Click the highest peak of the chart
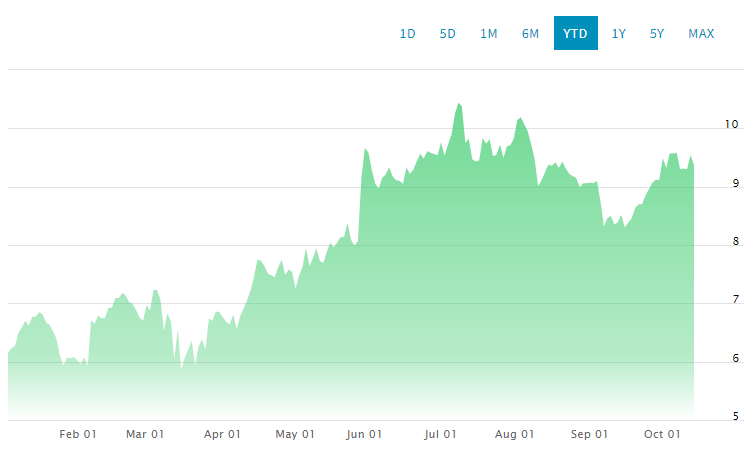 458,104
